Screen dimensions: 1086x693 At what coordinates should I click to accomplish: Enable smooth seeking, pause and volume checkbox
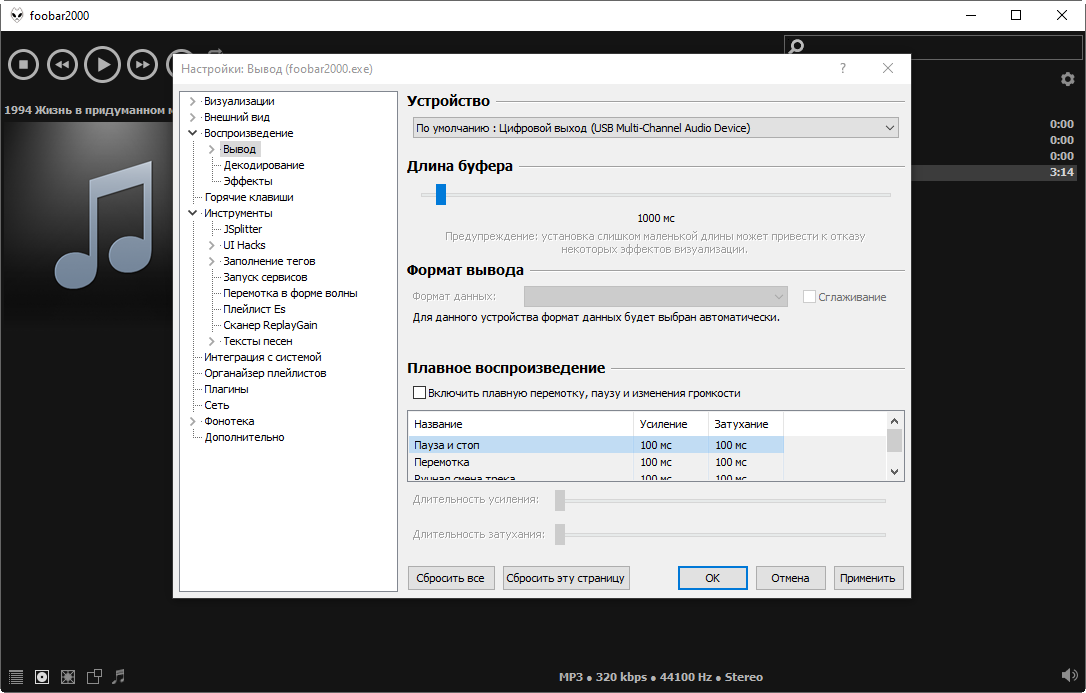tap(420, 393)
